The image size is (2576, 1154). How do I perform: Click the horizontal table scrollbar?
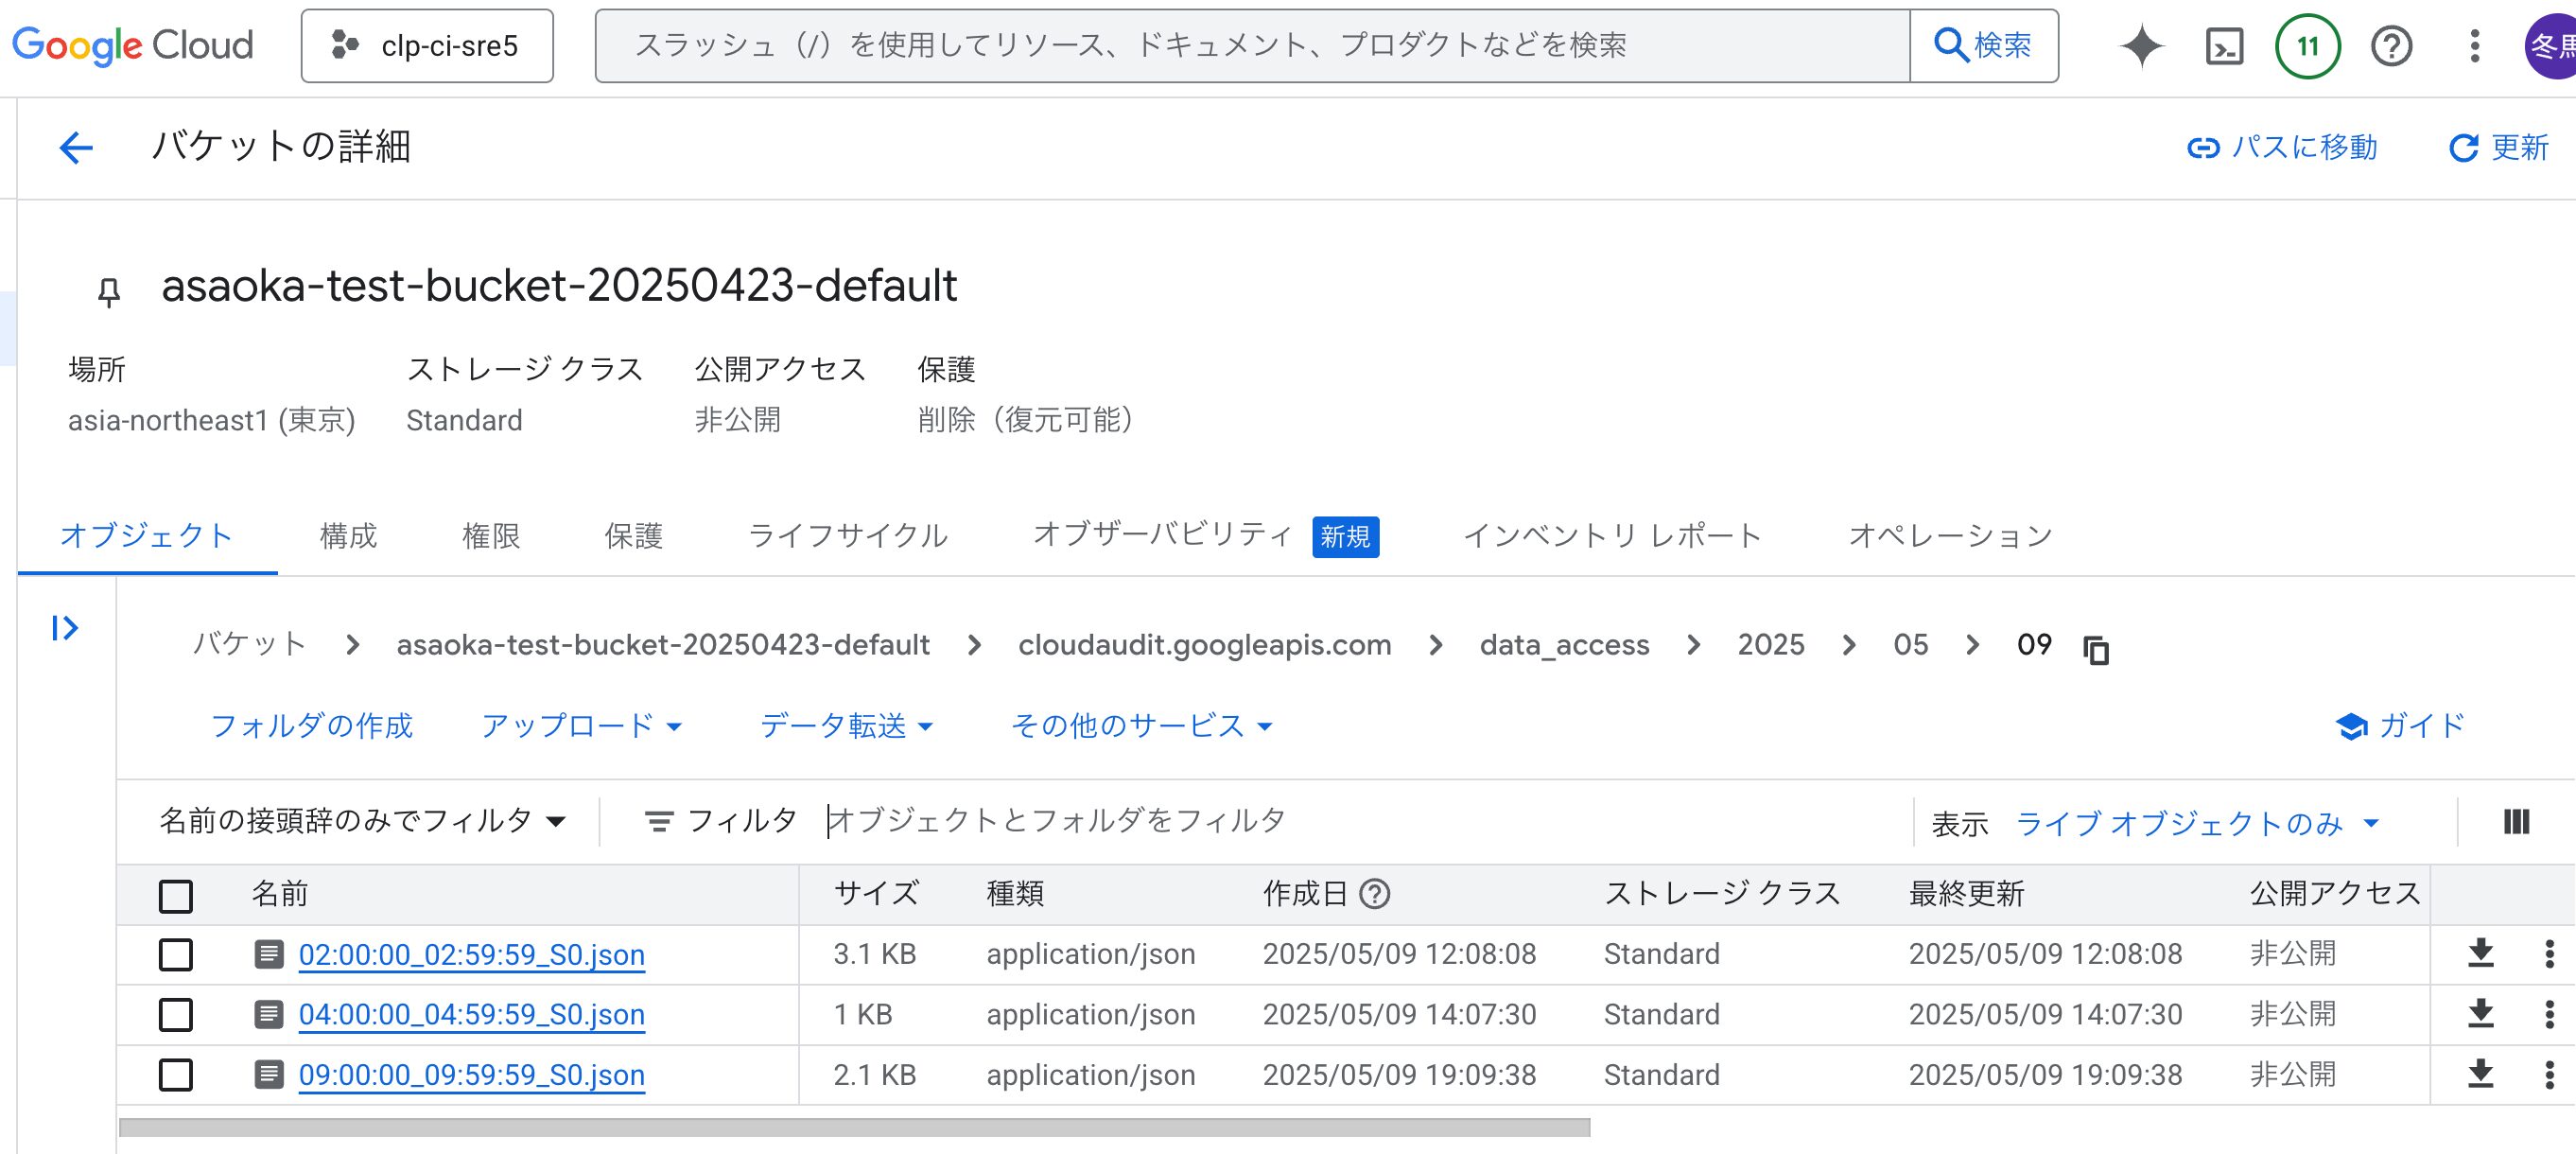coord(854,1127)
